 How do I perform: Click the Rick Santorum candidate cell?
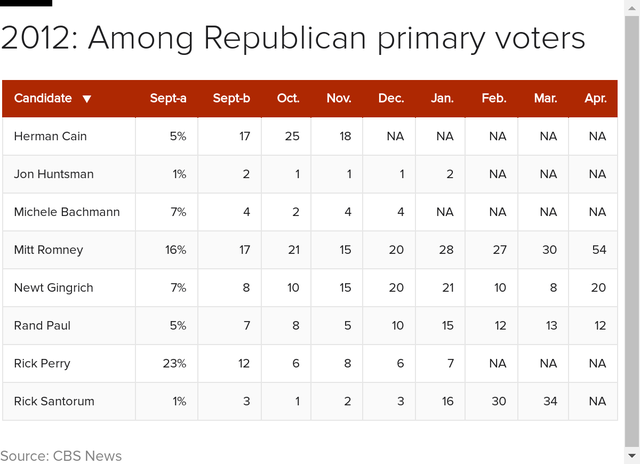(54, 402)
